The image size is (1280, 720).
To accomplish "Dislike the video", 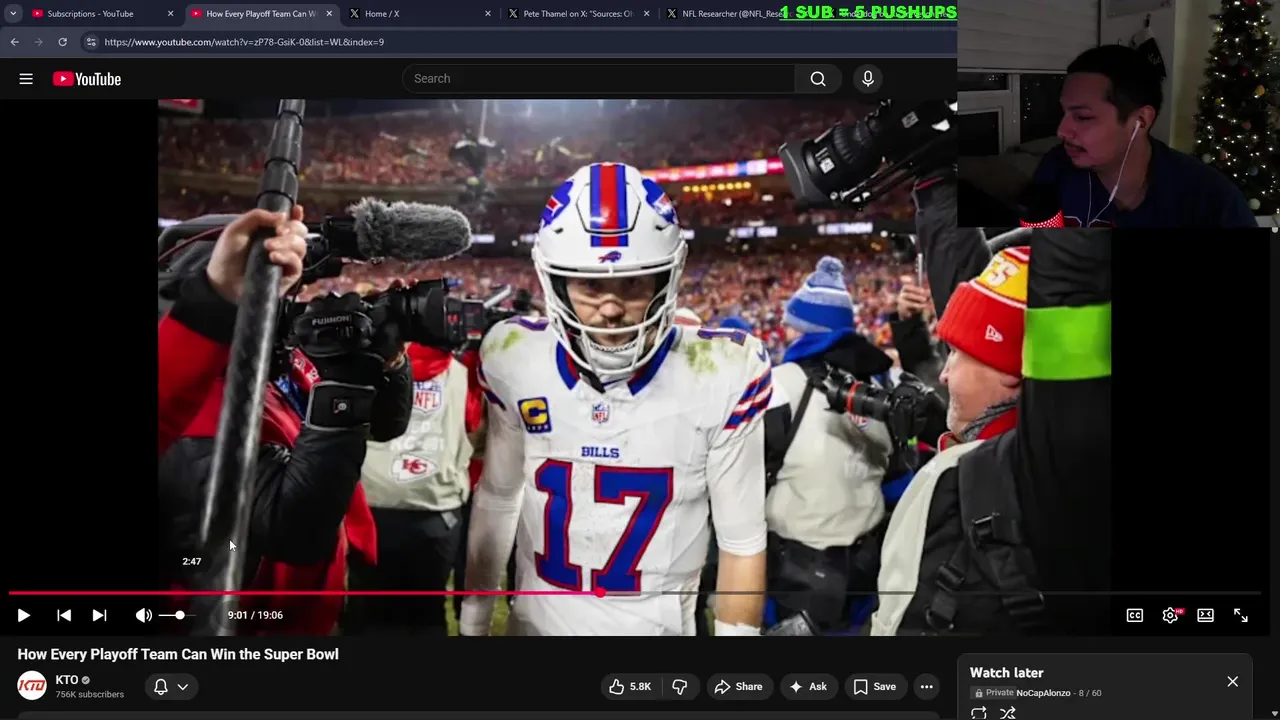I will point(680,687).
